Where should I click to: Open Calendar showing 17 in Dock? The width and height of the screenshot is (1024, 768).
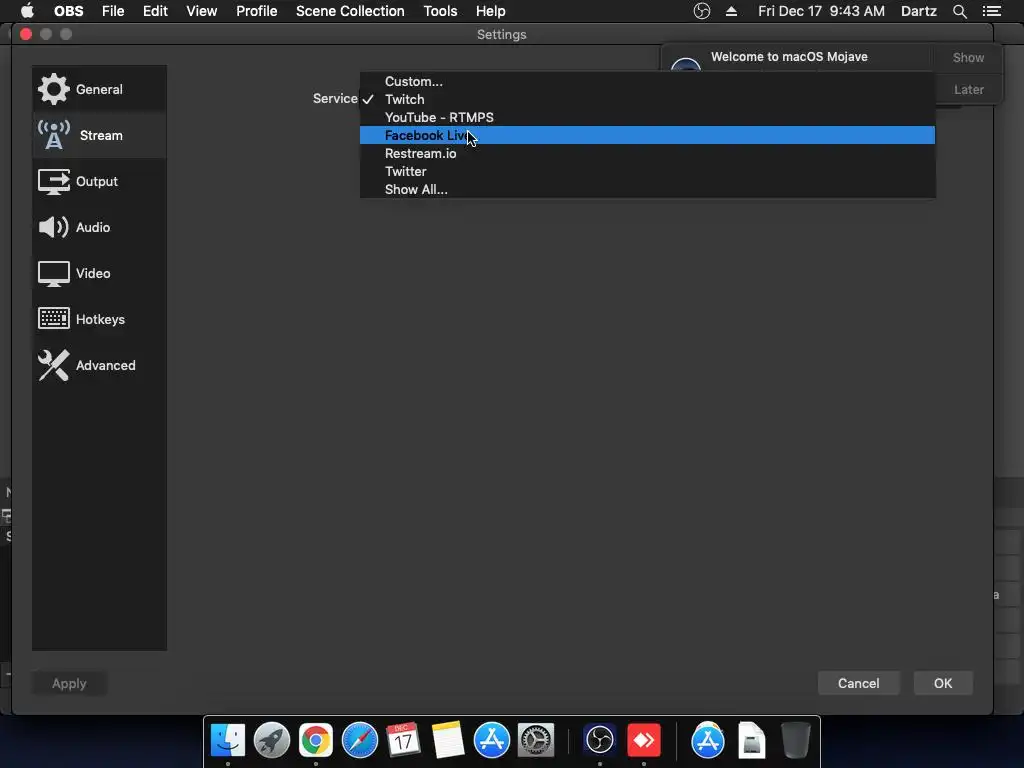[x=403, y=740]
